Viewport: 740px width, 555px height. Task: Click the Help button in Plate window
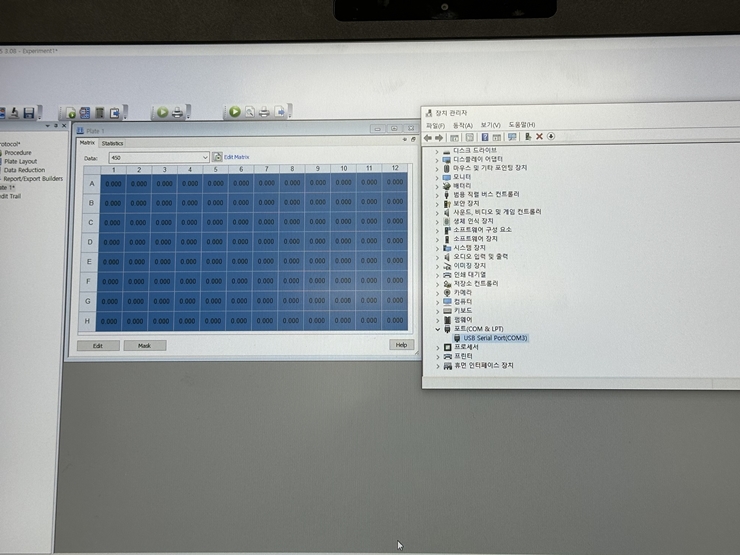[401, 345]
